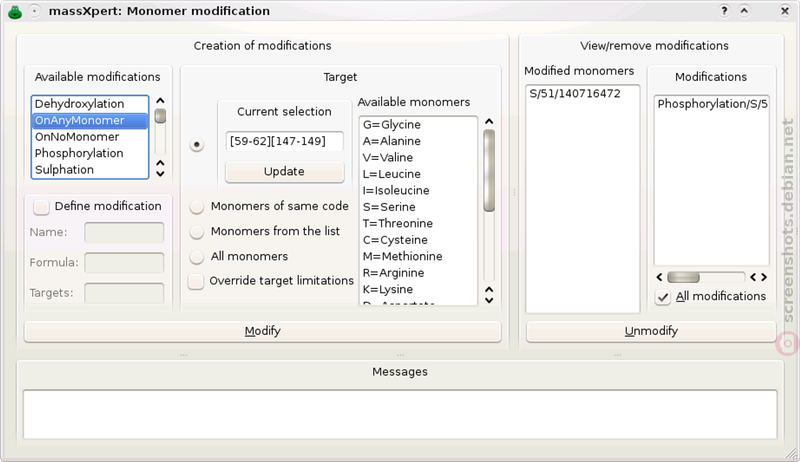Enable Override target limitations checkbox

pos(196,281)
